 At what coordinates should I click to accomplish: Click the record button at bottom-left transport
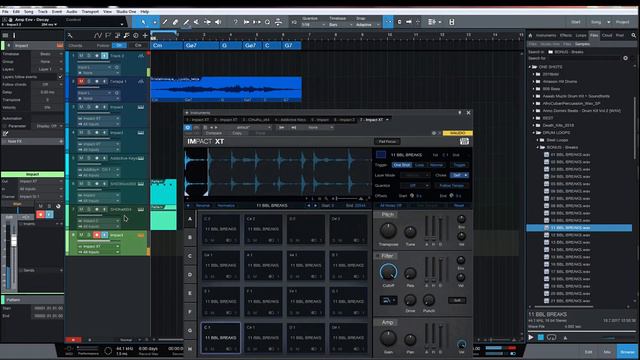(73, 340)
